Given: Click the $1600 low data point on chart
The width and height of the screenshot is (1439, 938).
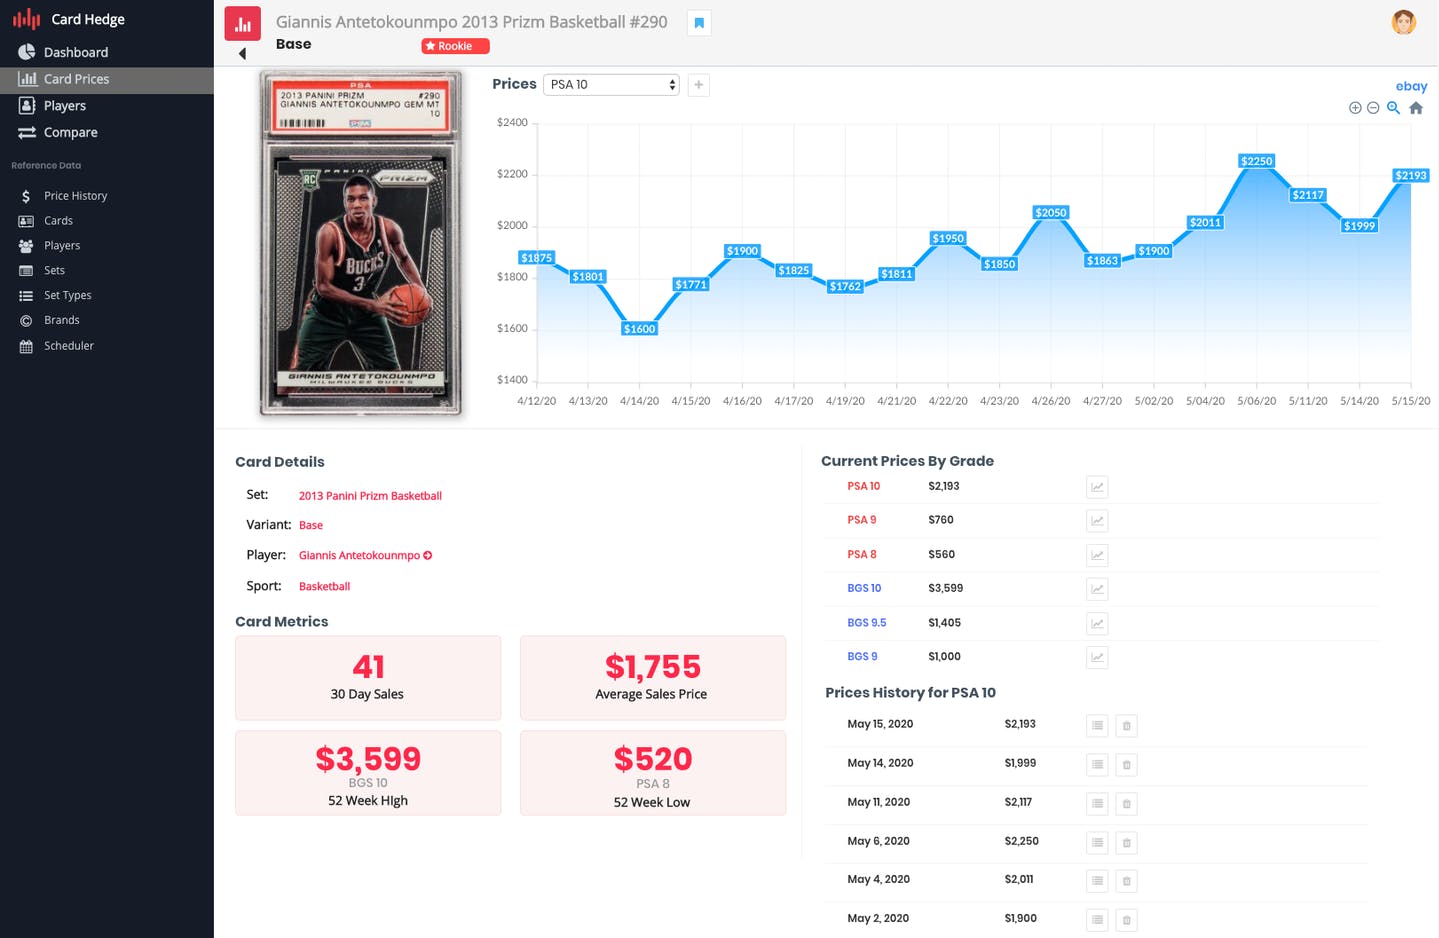Looking at the screenshot, I should pyautogui.click(x=639, y=329).
